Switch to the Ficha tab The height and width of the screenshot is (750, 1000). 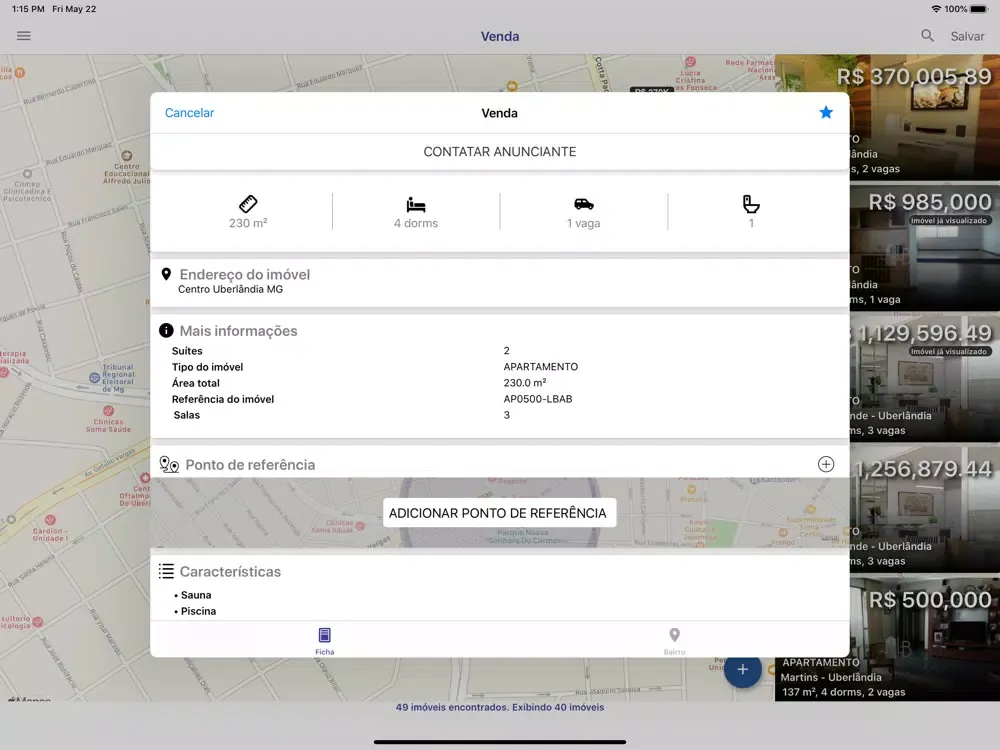[x=325, y=640]
